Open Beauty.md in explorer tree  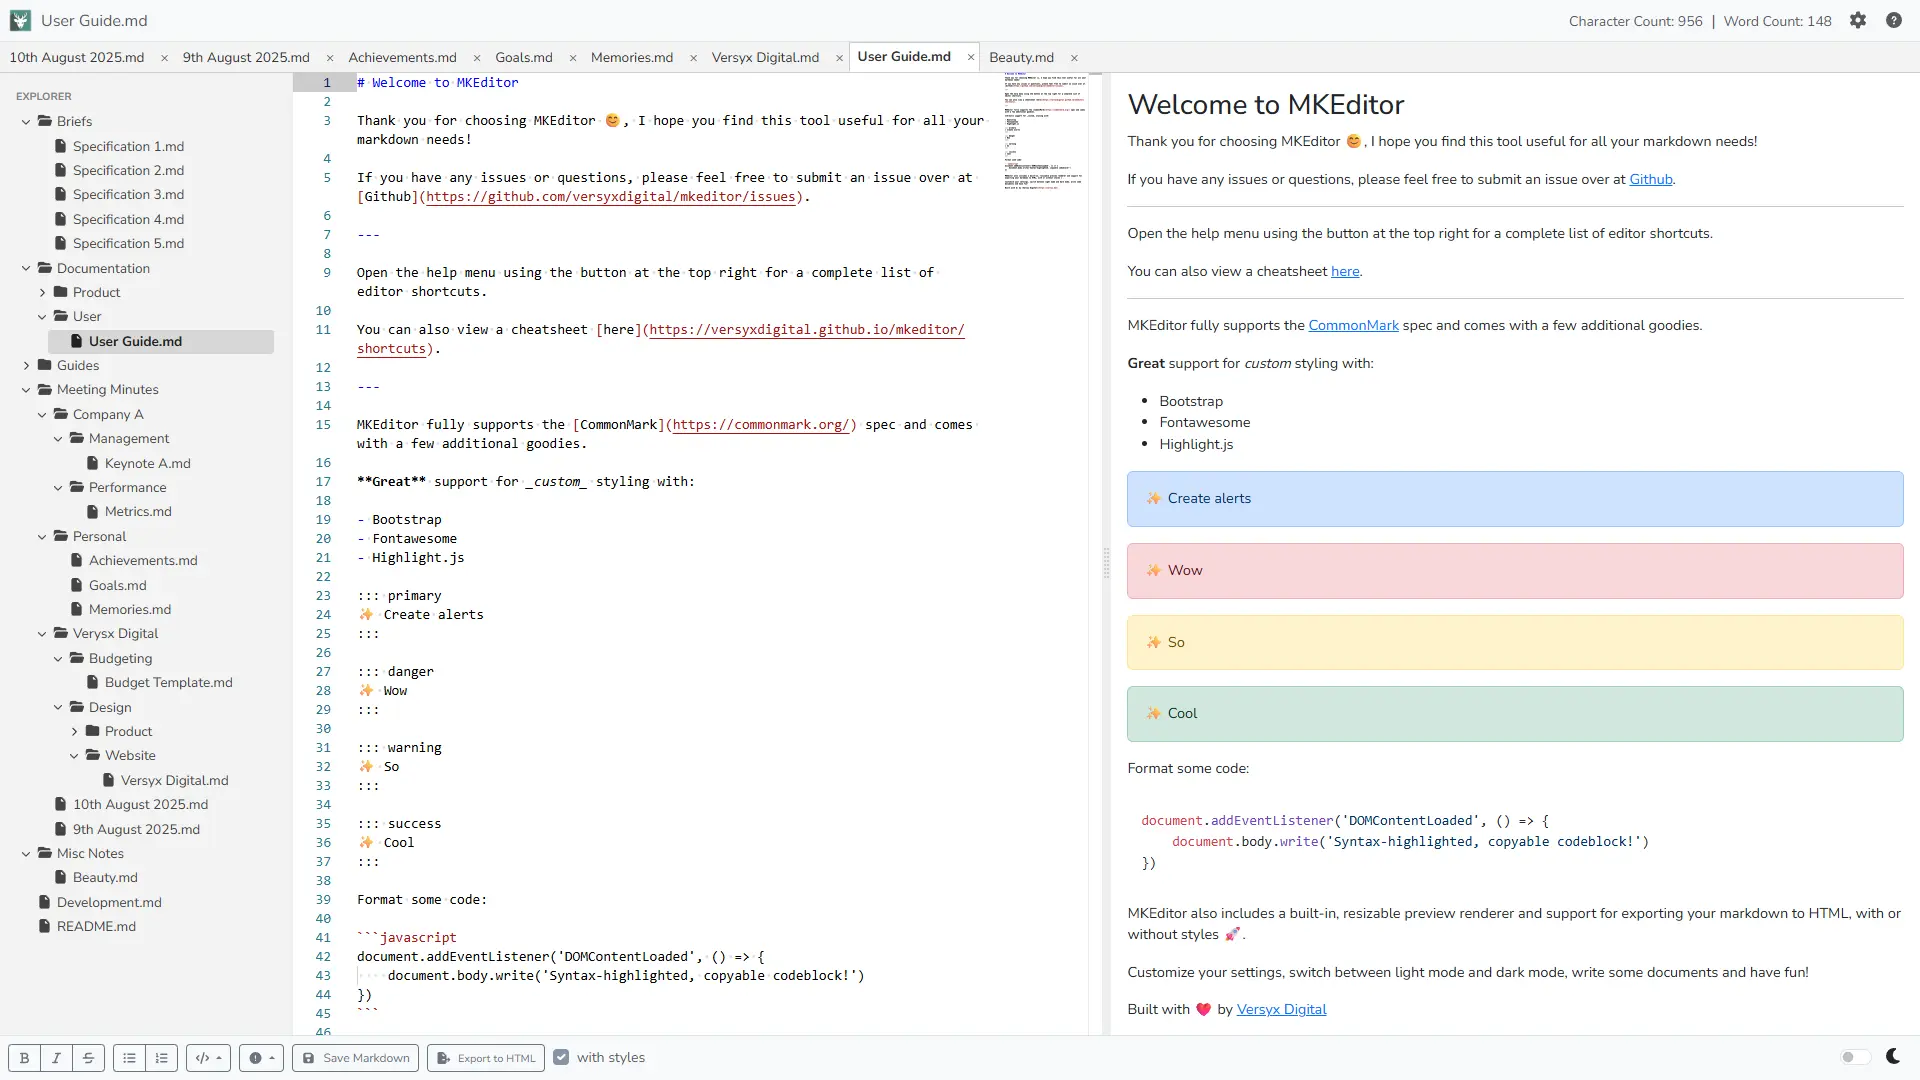[x=105, y=877]
